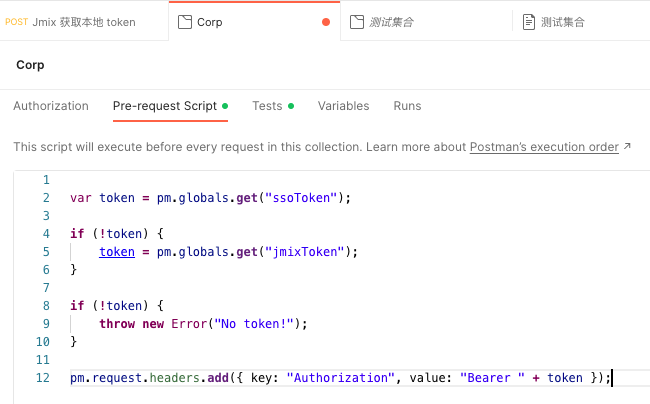Screen dimensions: 650x404
Task: Click the "jmixToken" string on line 5
Action: pyautogui.click(x=305, y=252)
